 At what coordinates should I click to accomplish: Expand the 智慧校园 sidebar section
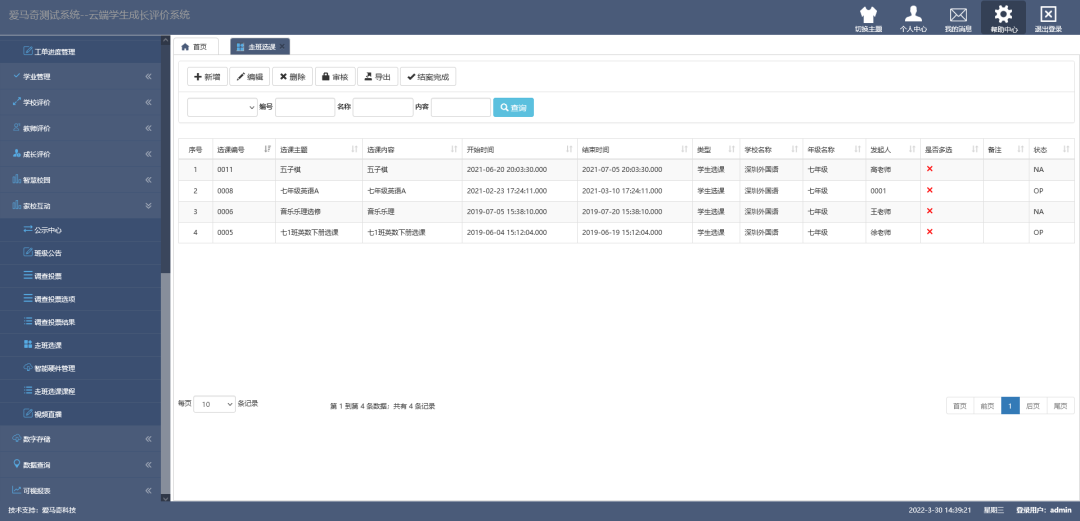80,180
